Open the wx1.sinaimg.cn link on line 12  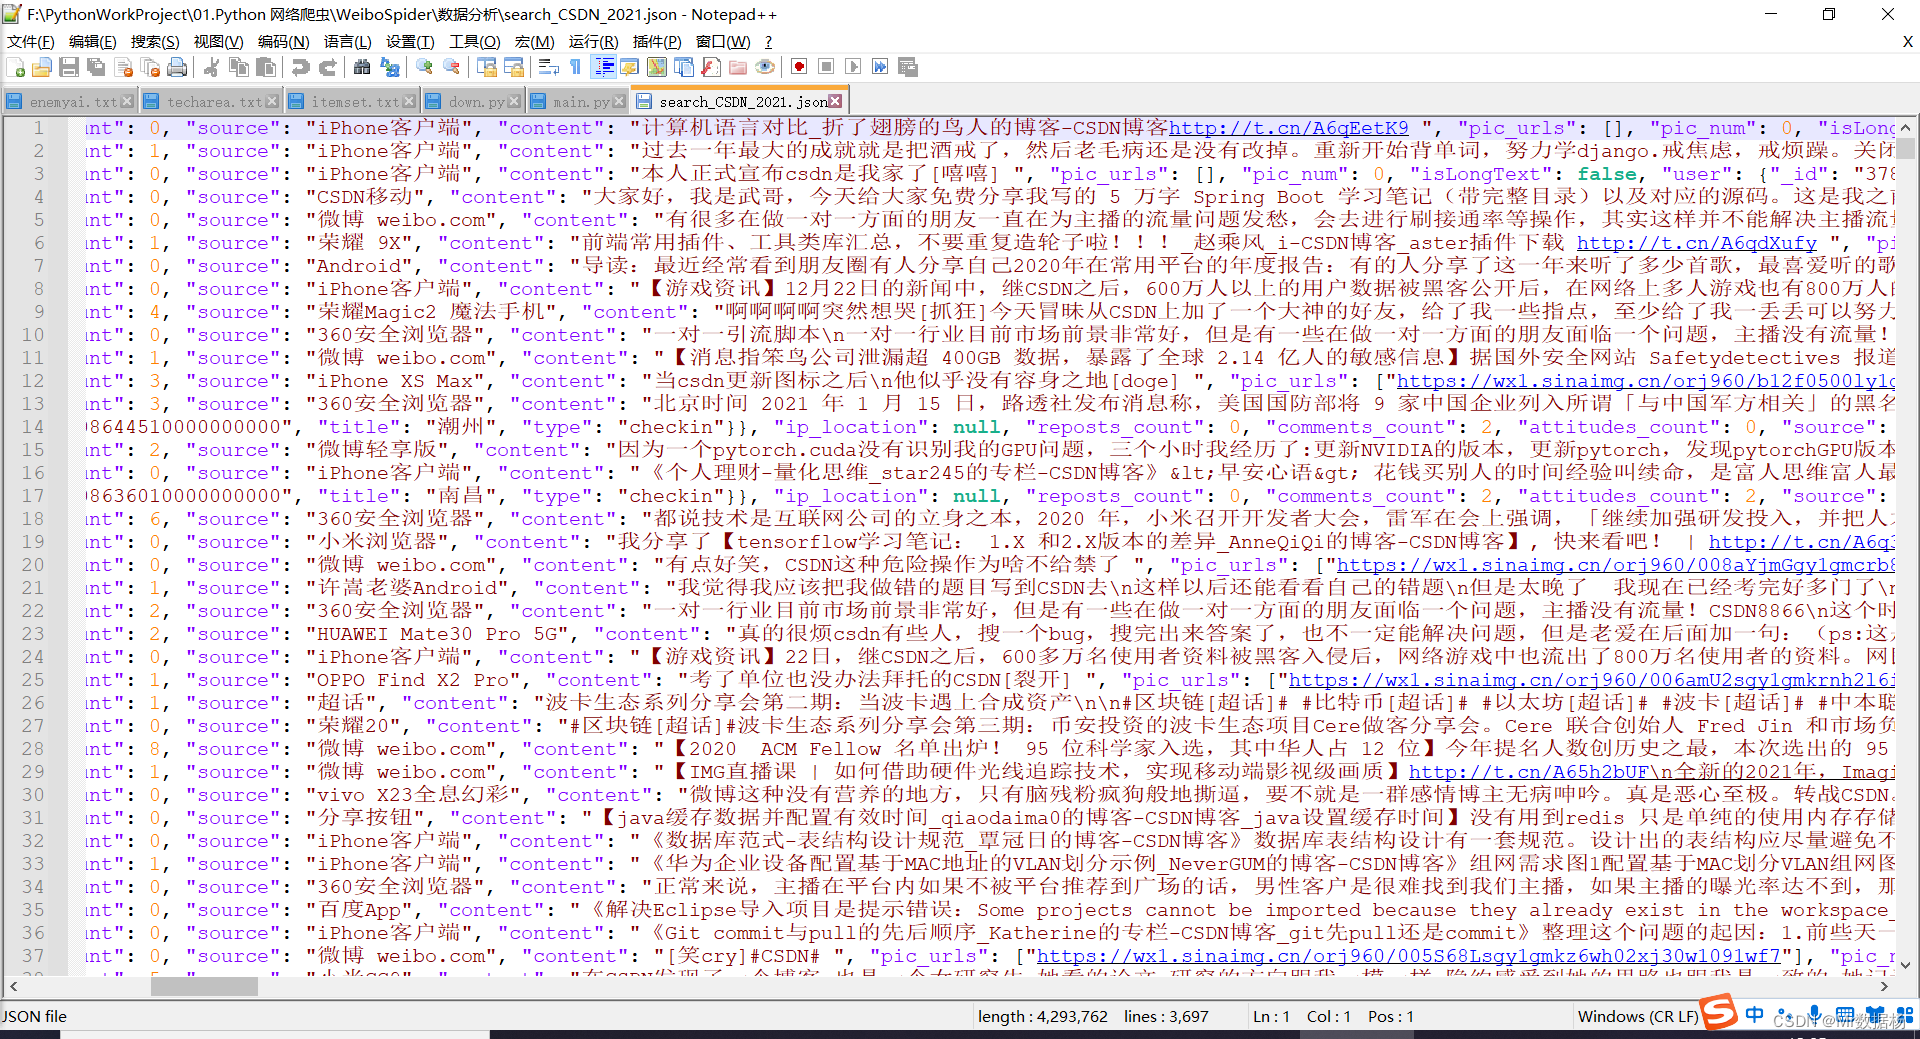[x=1645, y=381]
